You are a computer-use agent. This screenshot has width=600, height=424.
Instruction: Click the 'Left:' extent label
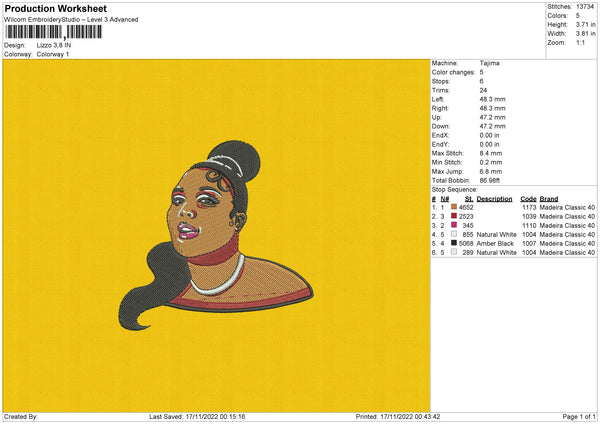pos(438,99)
